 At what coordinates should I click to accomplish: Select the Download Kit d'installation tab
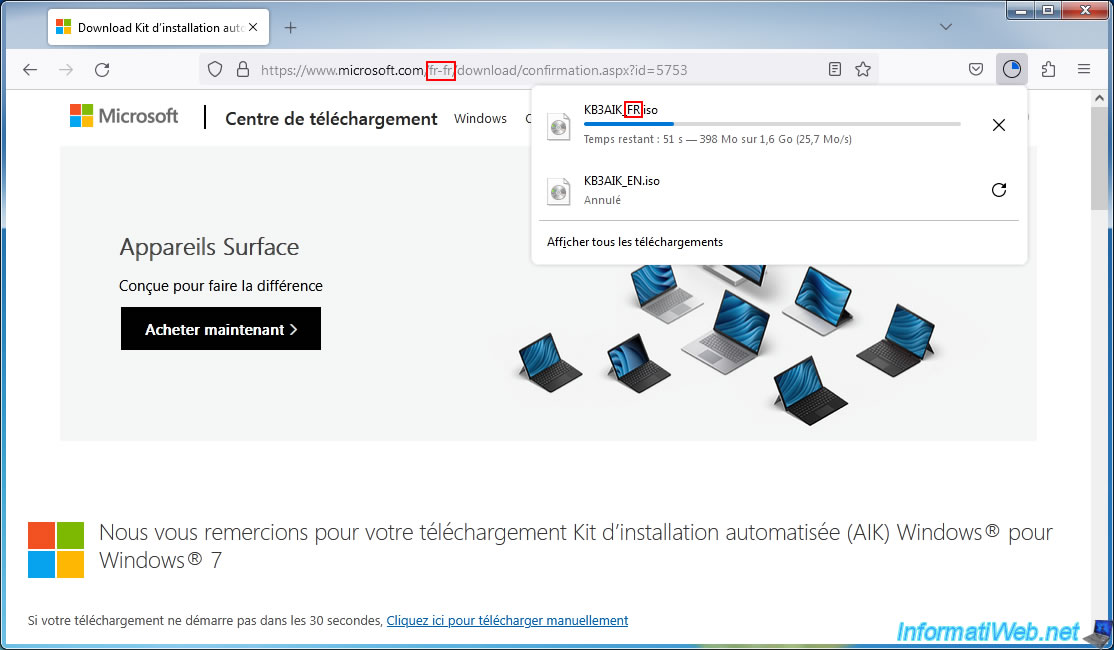click(x=150, y=27)
